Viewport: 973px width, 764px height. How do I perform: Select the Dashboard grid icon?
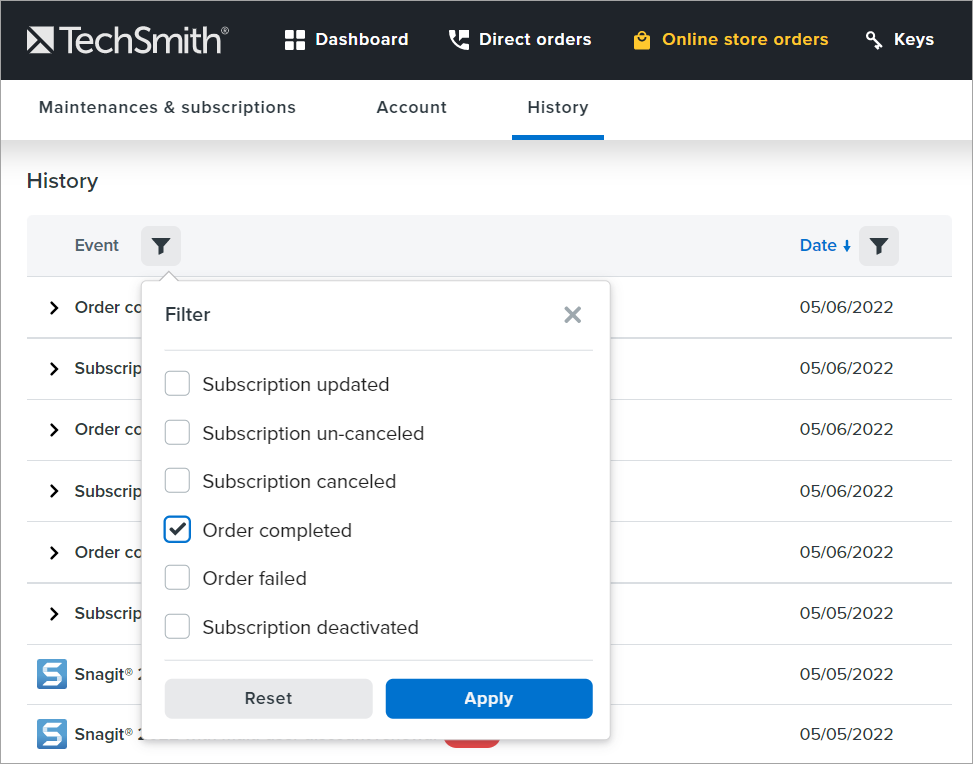point(295,39)
